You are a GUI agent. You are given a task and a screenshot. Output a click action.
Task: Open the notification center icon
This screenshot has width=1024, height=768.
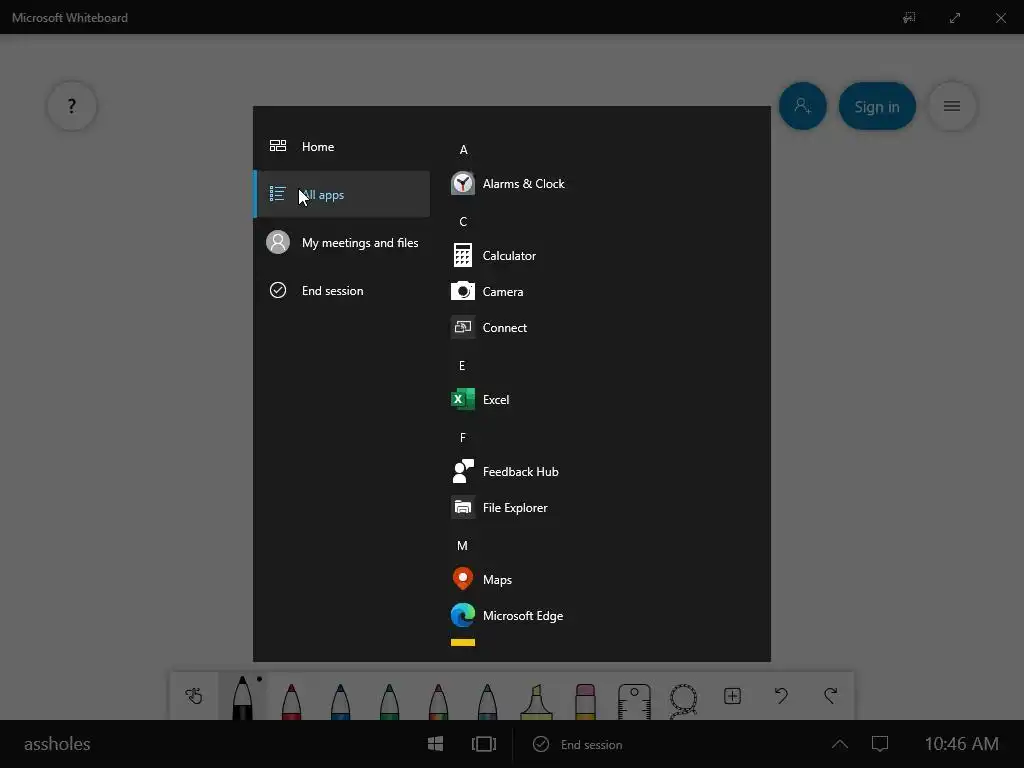pyautogui.click(x=880, y=744)
